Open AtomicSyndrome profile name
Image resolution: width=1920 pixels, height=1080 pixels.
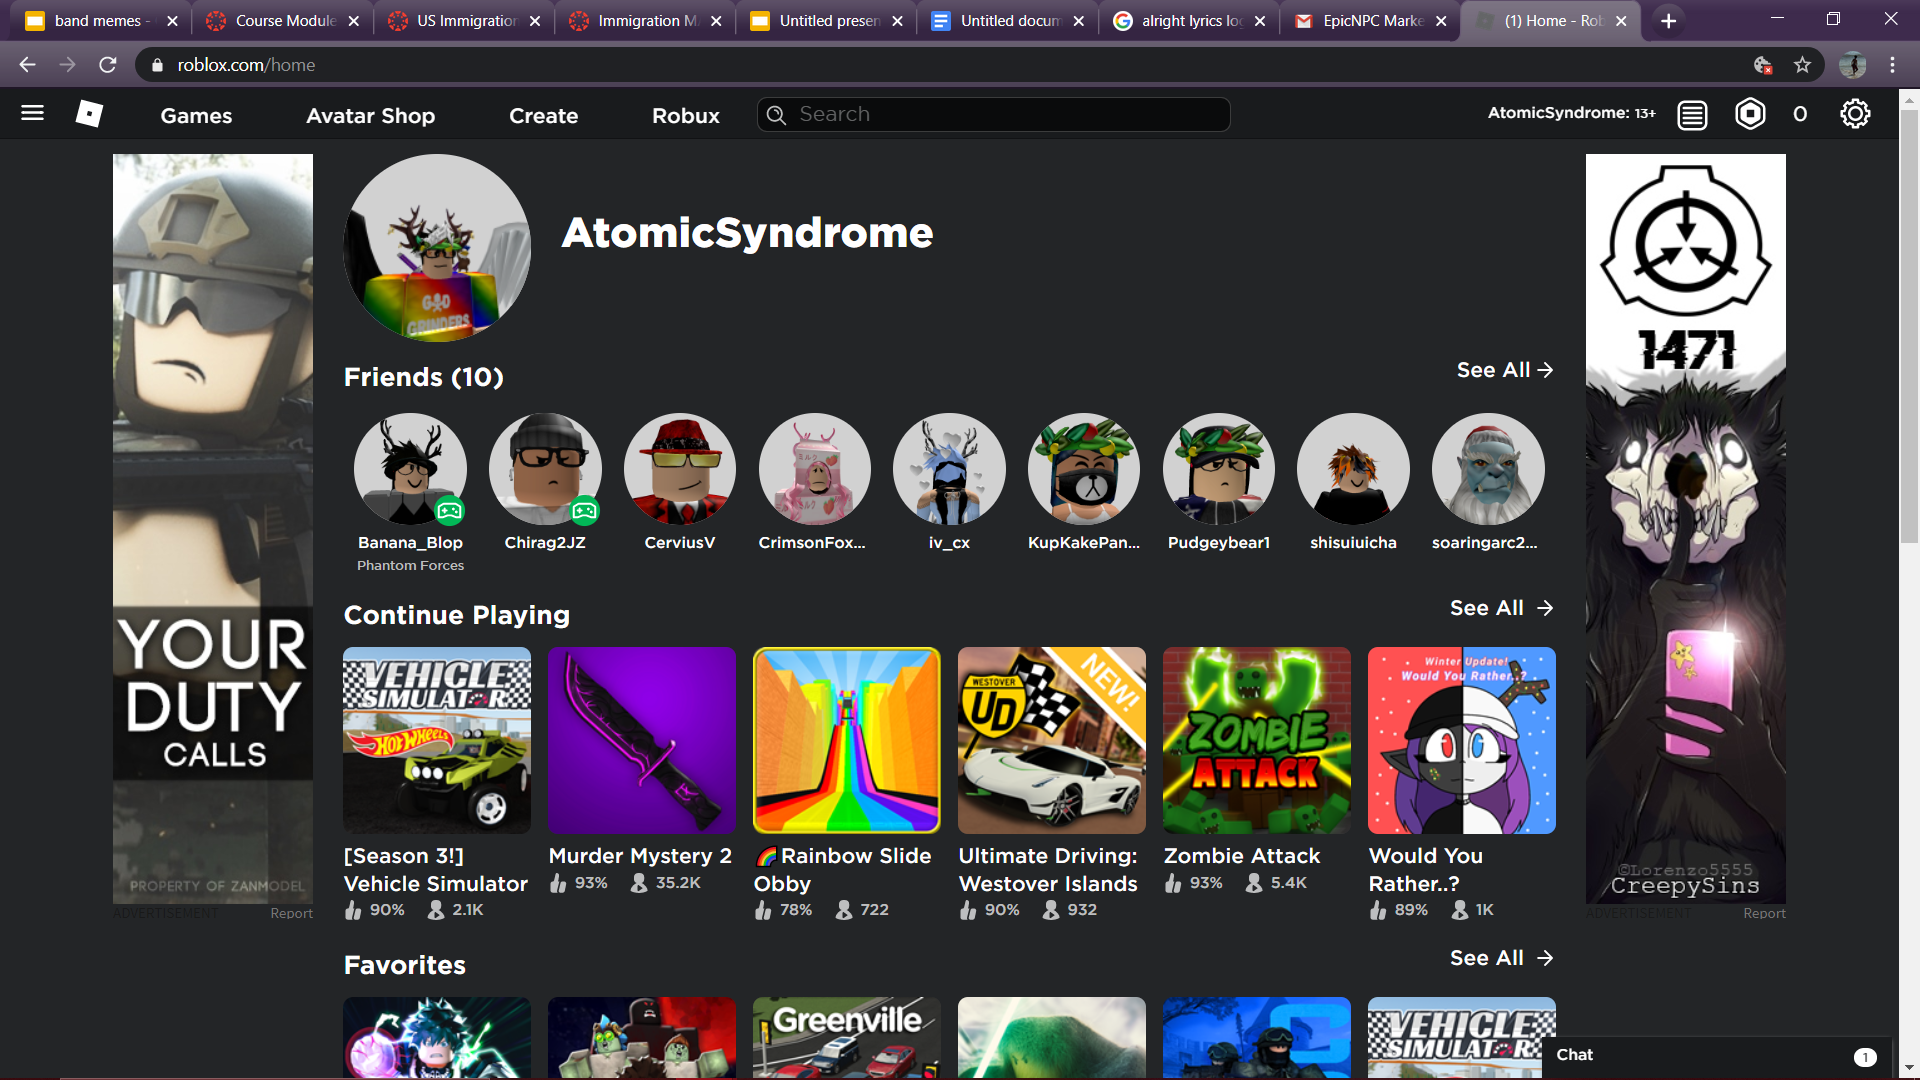point(747,233)
